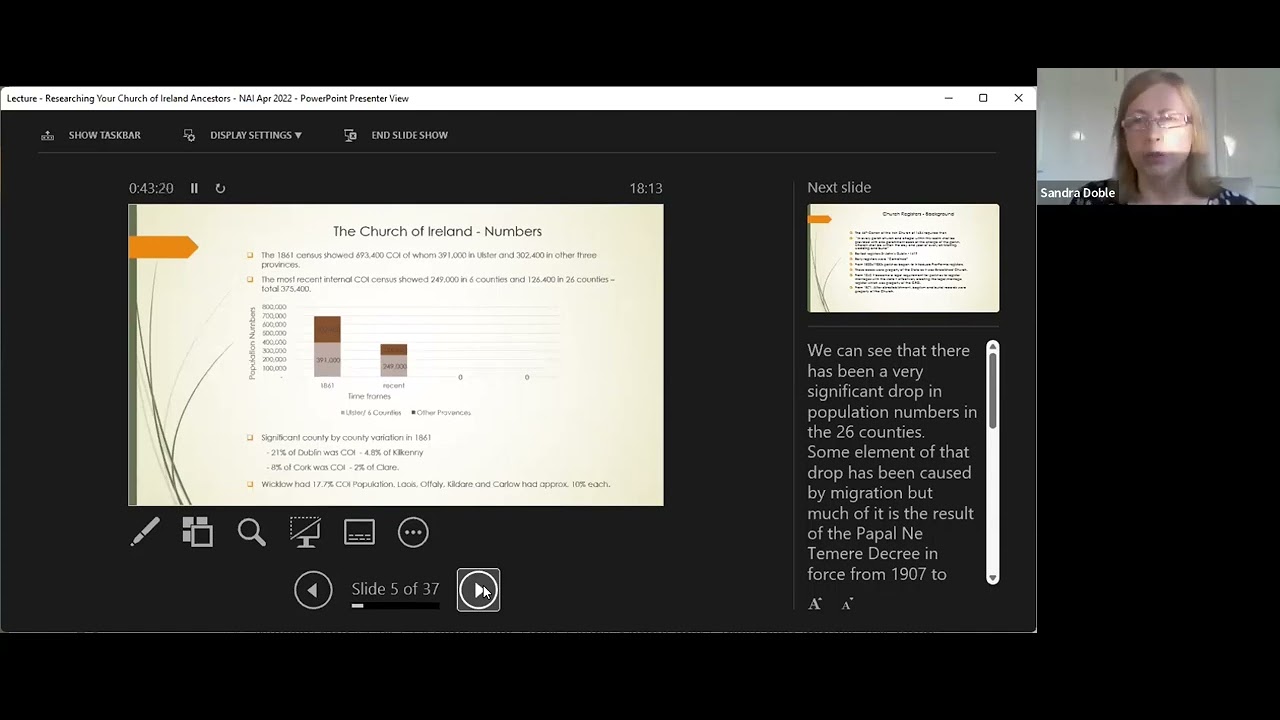Click the Slide 5 of 37 counter
The width and height of the screenshot is (1280, 720).
click(x=395, y=589)
